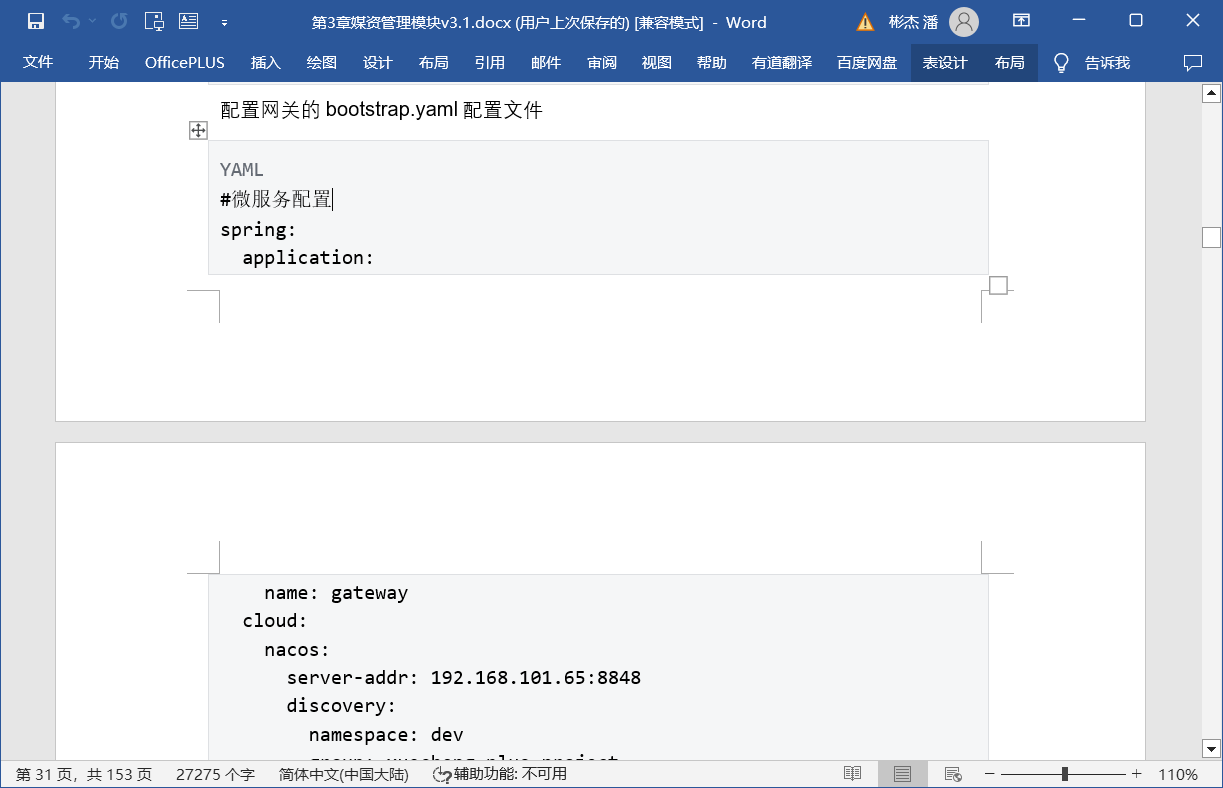Click the Undo arrow icon
1223x788 pixels.
point(70,21)
